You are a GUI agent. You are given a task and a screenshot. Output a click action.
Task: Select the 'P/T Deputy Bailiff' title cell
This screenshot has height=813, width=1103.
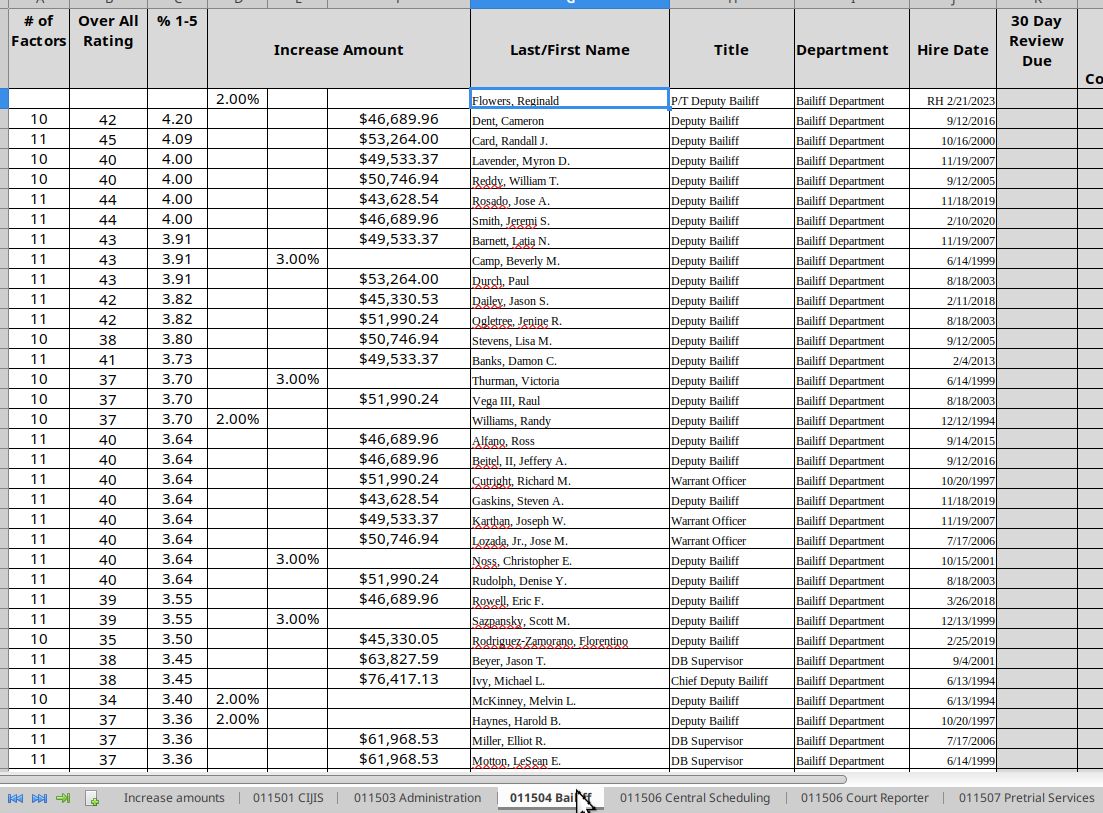pyautogui.click(x=732, y=100)
